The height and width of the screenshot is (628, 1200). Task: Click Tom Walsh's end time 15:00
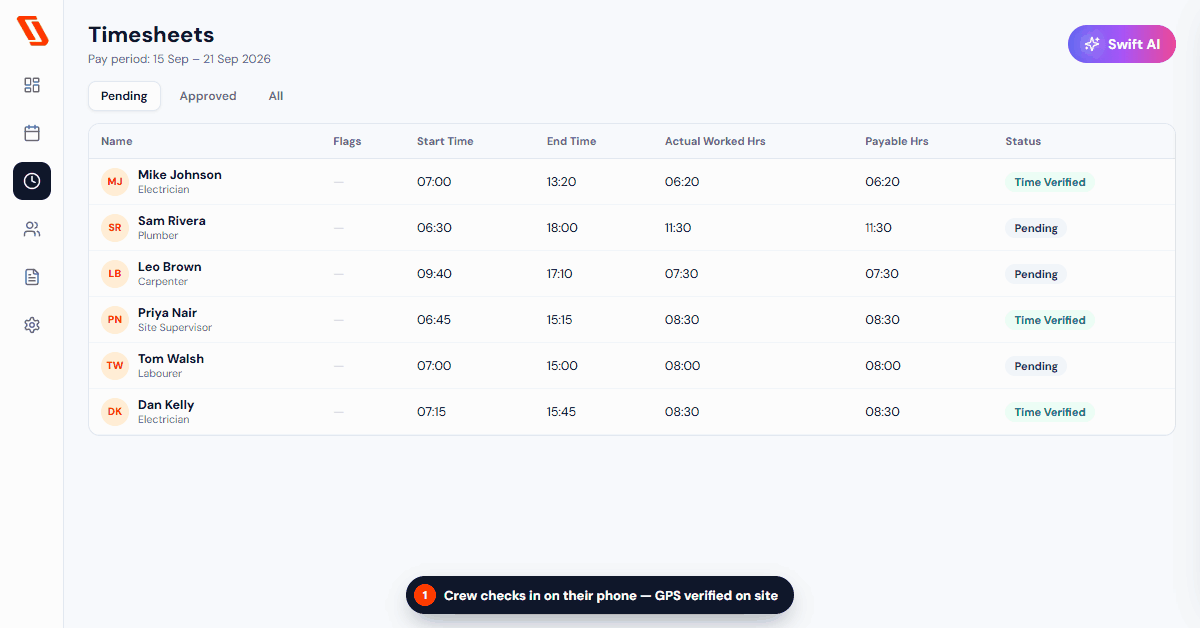coord(562,366)
